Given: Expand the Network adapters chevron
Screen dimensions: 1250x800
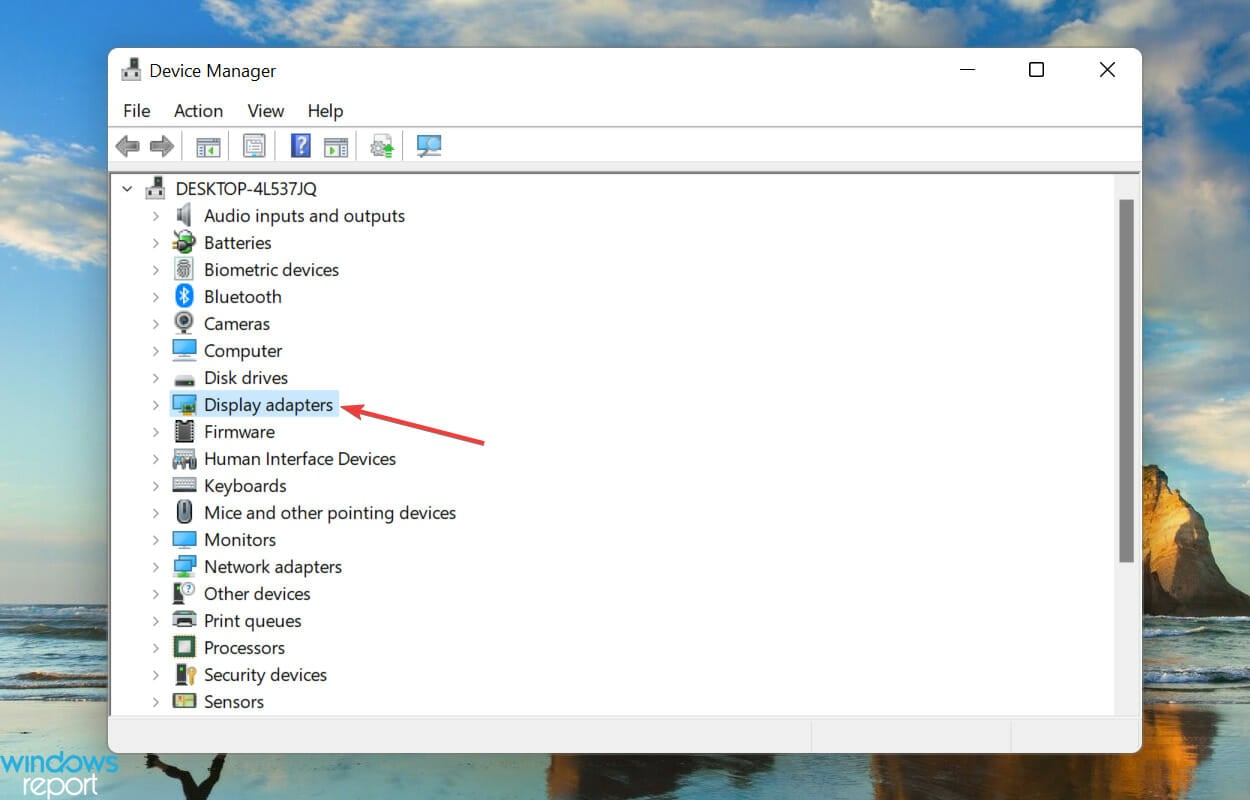Looking at the screenshot, I should pyautogui.click(x=155, y=567).
